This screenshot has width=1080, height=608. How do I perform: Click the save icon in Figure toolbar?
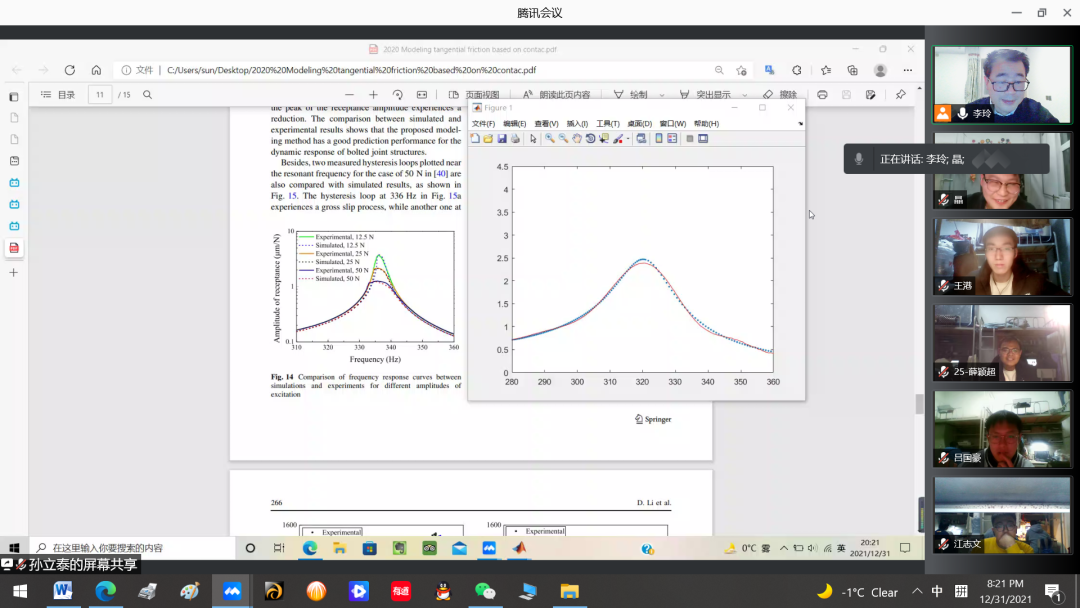pos(502,139)
